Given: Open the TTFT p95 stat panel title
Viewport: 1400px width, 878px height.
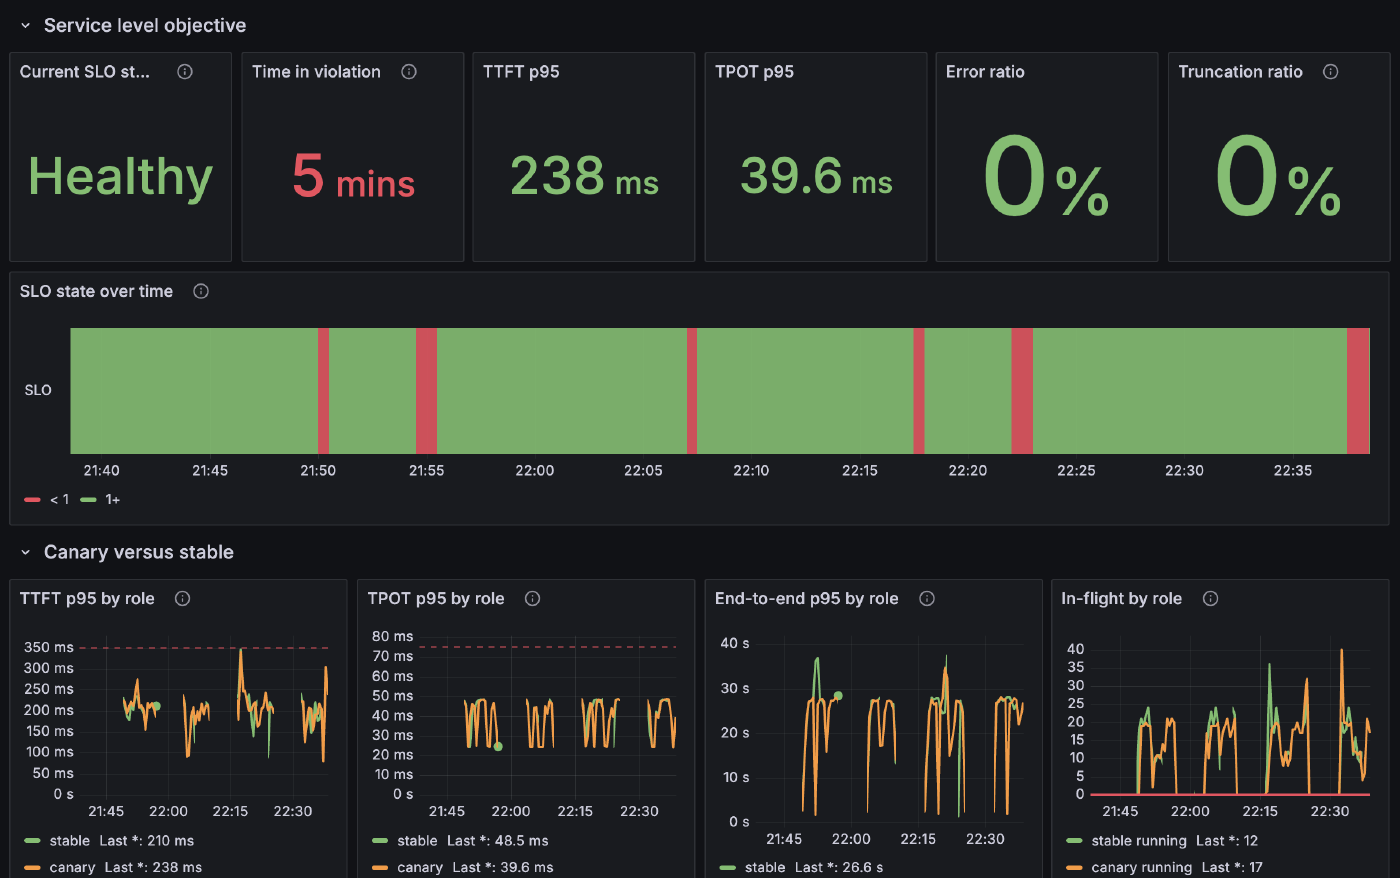Looking at the screenshot, I should (521, 72).
